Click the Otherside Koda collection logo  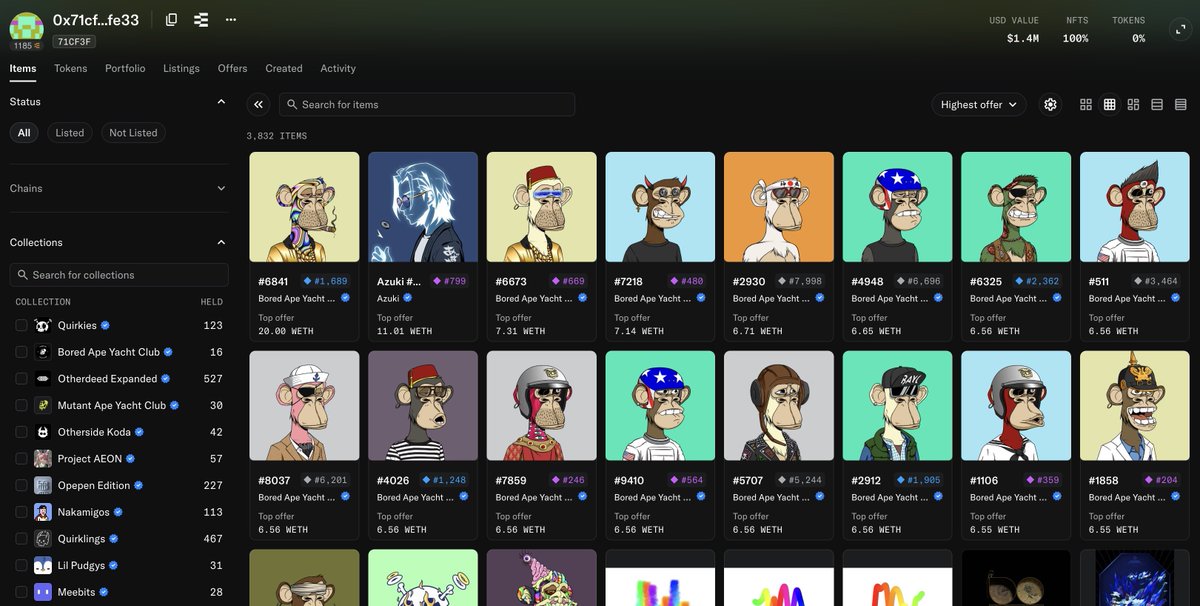(x=43, y=432)
